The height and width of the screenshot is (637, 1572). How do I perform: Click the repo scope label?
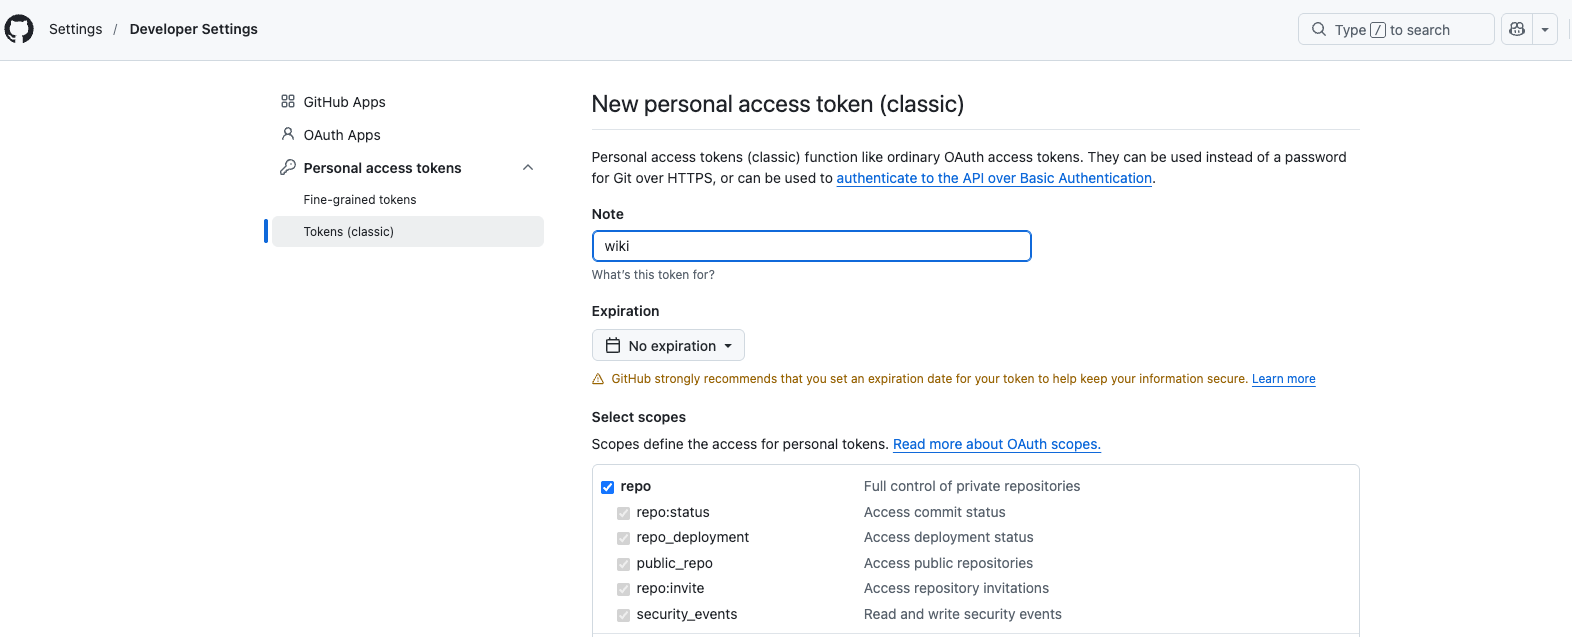(636, 486)
